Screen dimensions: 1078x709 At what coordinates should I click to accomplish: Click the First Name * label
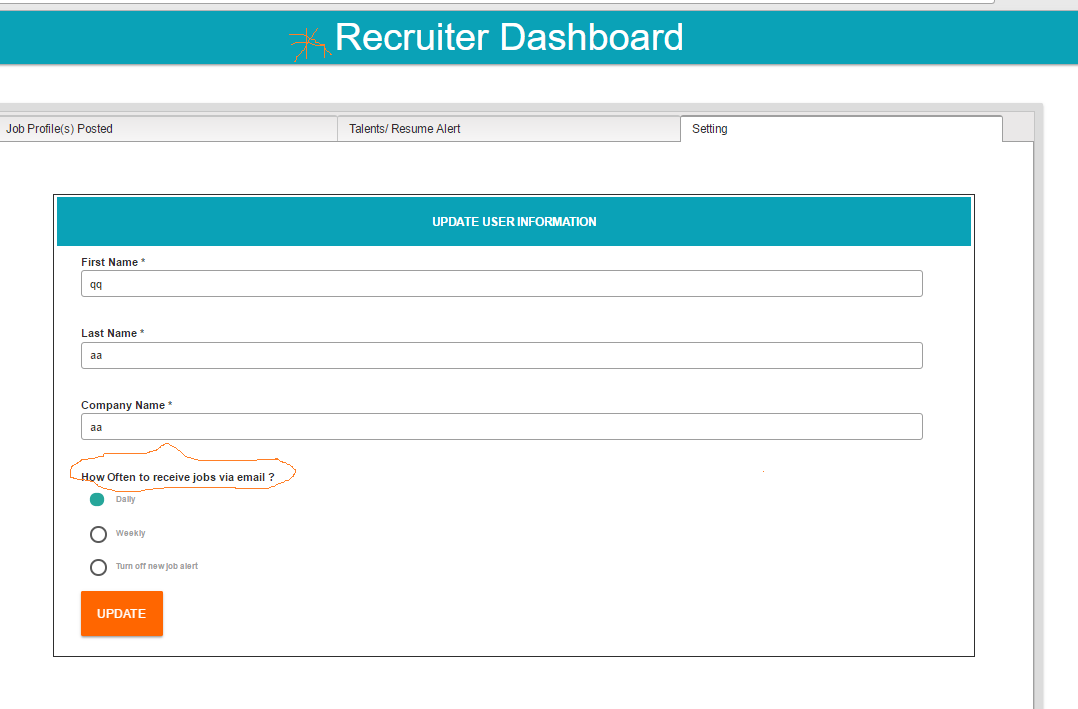tap(113, 262)
